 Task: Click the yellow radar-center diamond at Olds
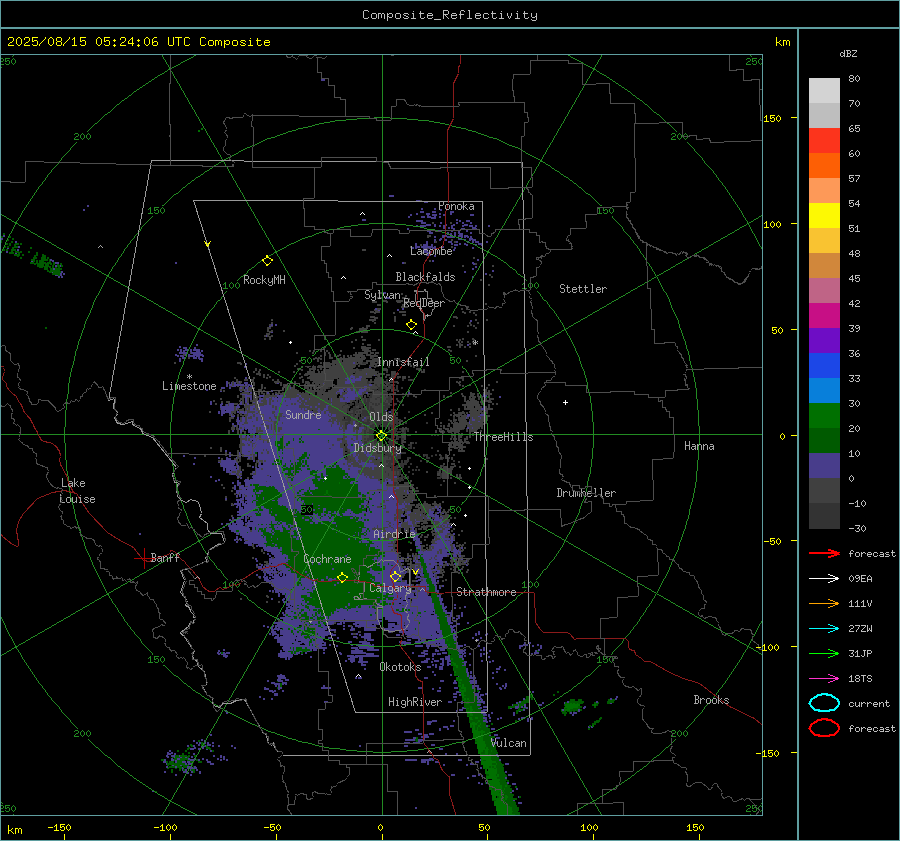click(381, 436)
